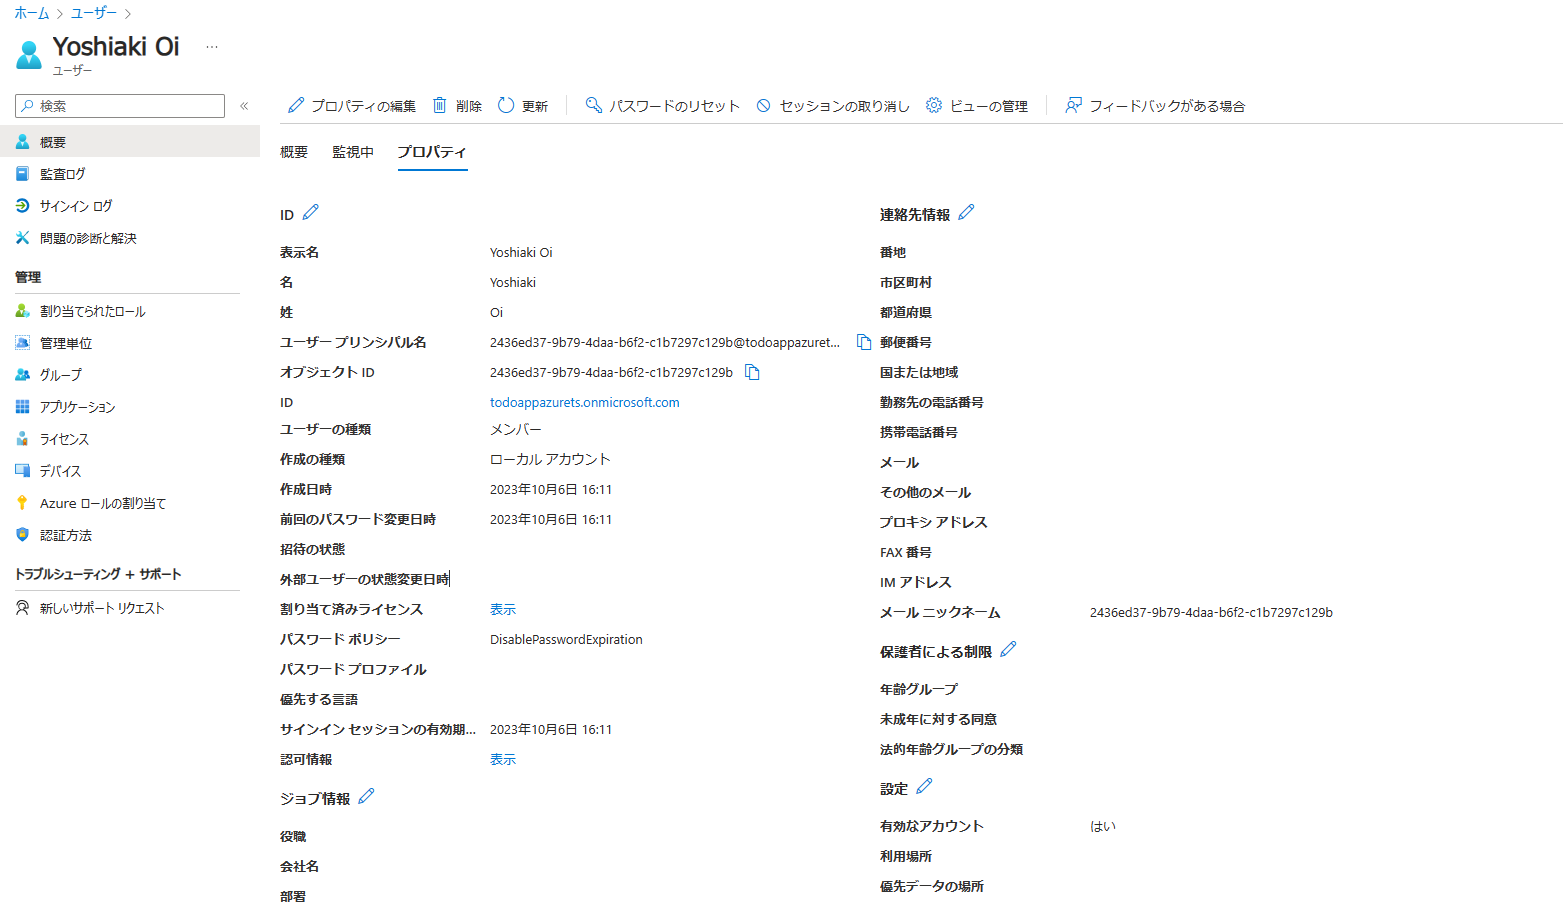The height and width of the screenshot is (911, 1563).
Task: Copy the オブジェクト ID value
Action: (753, 372)
